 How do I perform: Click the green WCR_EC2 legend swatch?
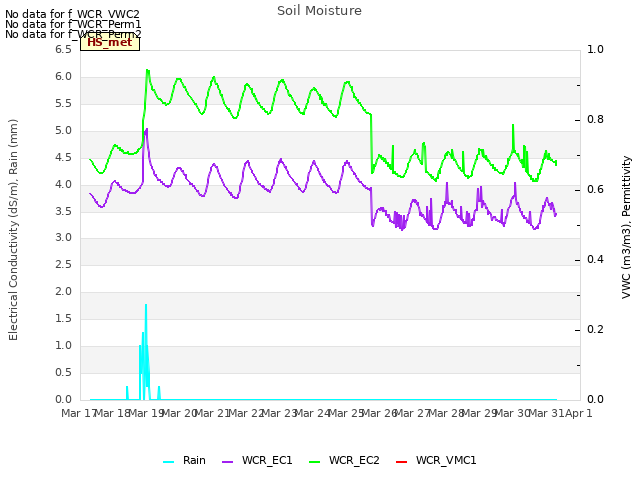[315, 462]
